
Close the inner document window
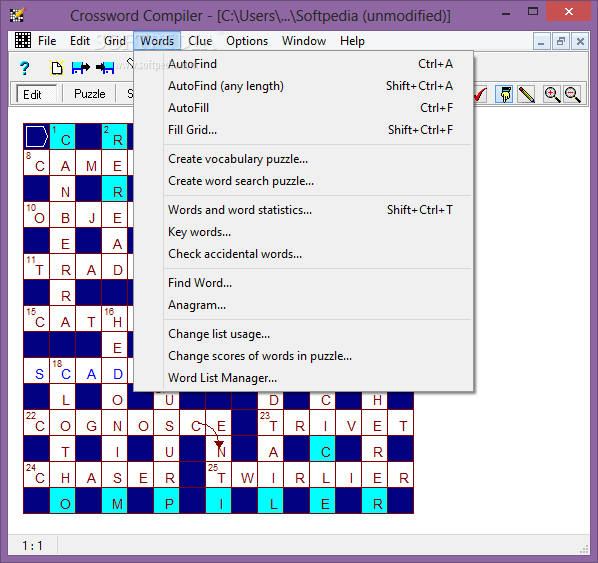click(580, 41)
